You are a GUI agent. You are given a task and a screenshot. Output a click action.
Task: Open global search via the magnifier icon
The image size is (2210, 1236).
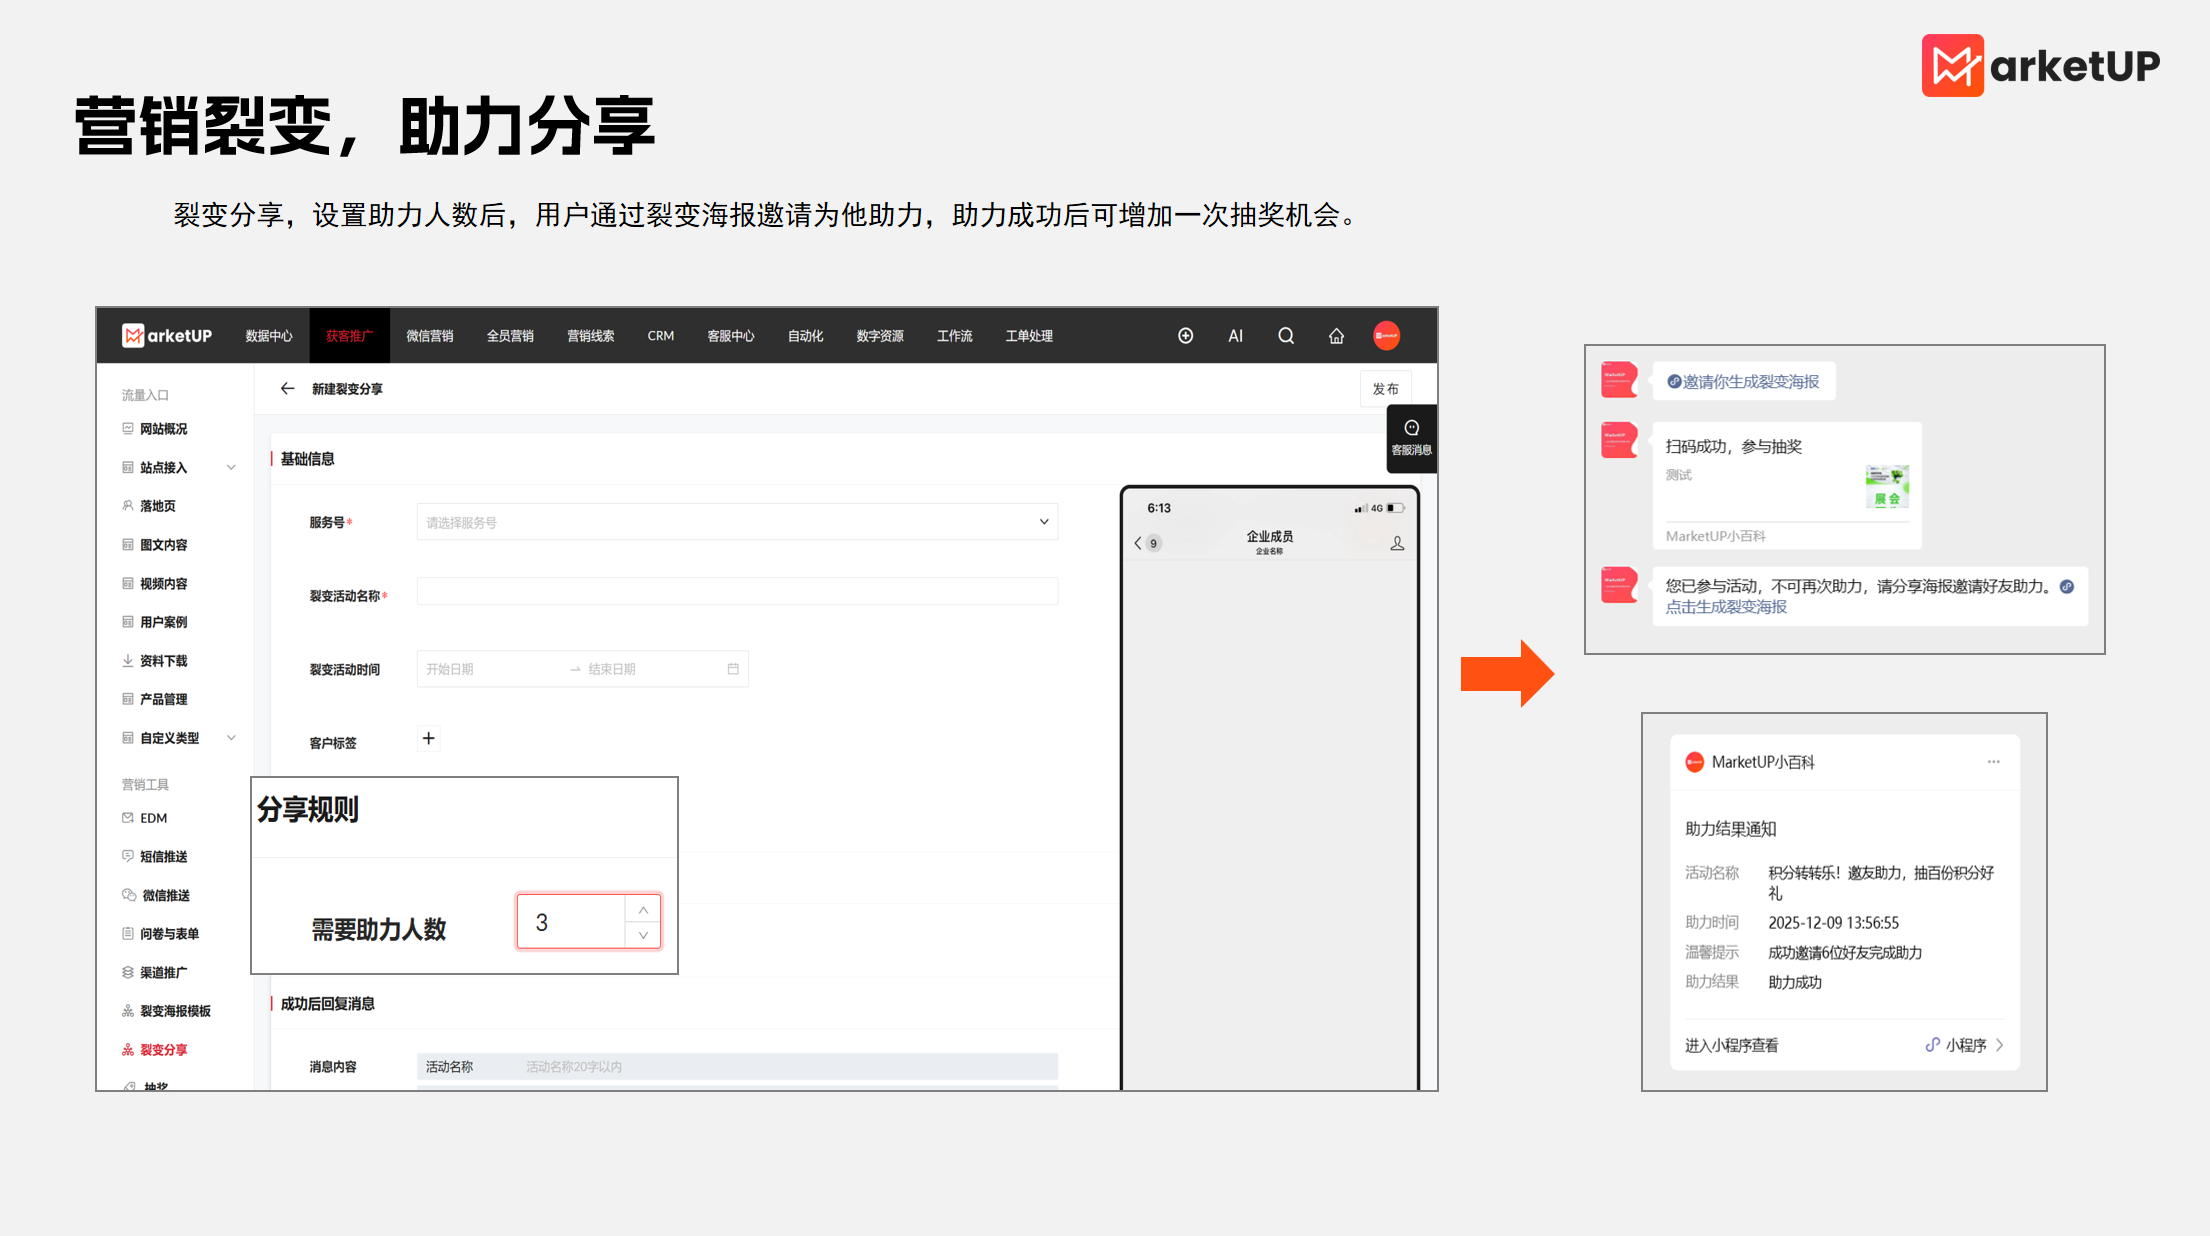1286,336
